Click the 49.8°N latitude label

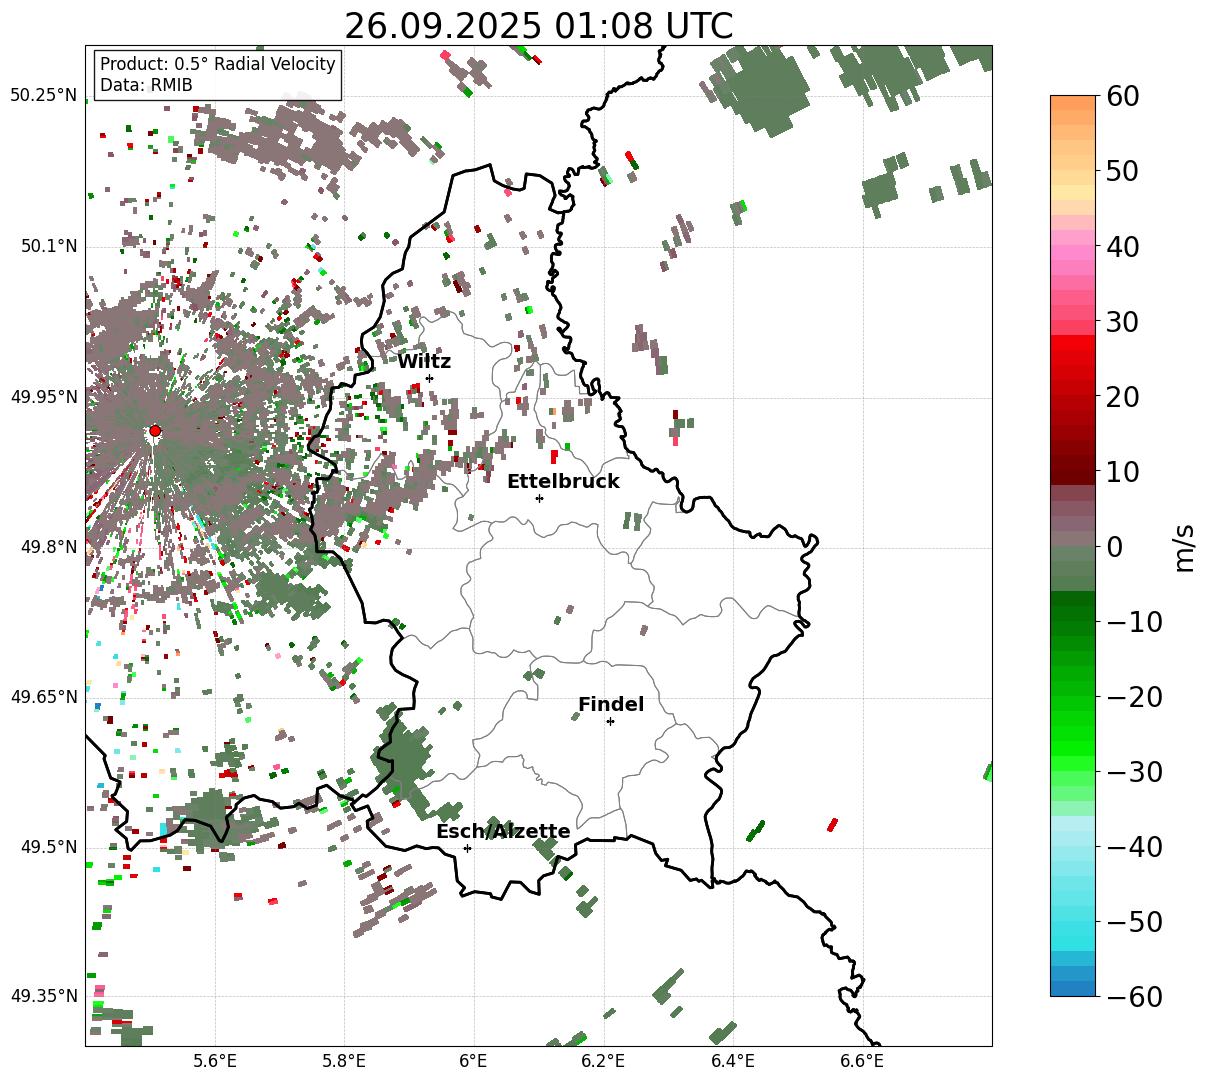(48, 547)
